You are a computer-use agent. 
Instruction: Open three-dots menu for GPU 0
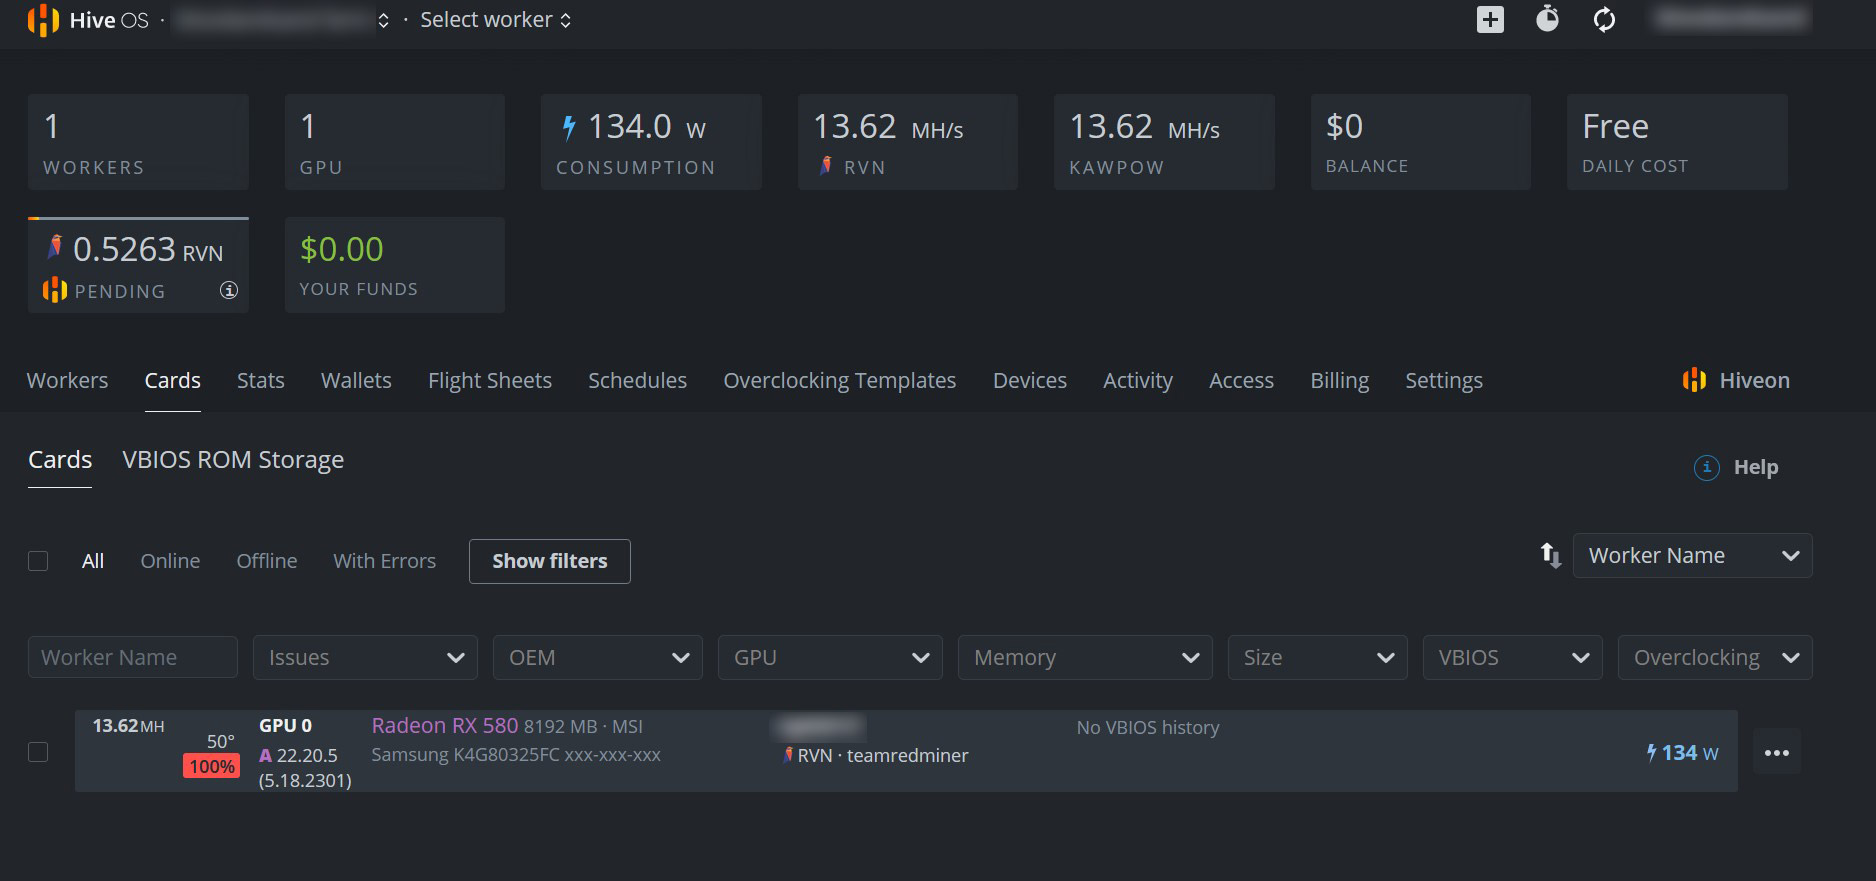point(1777,753)
